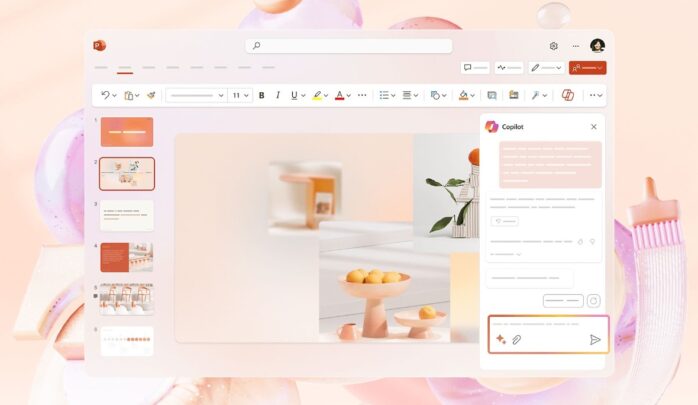Click the Comments button in the header
Image resolution: width=698 pixels, height=405 pixels.
475,68
